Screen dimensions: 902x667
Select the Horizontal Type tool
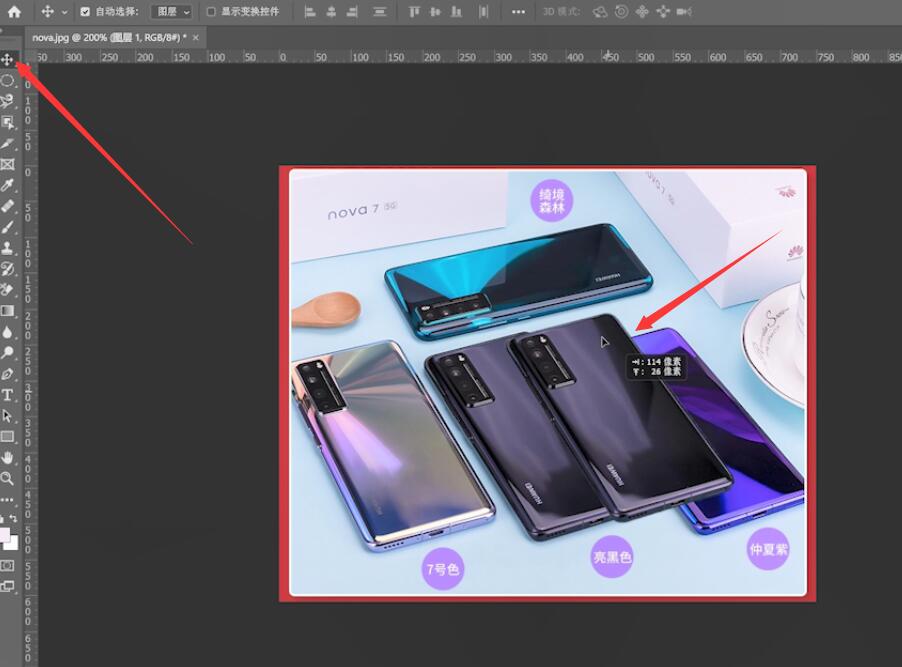pos(7,395)
